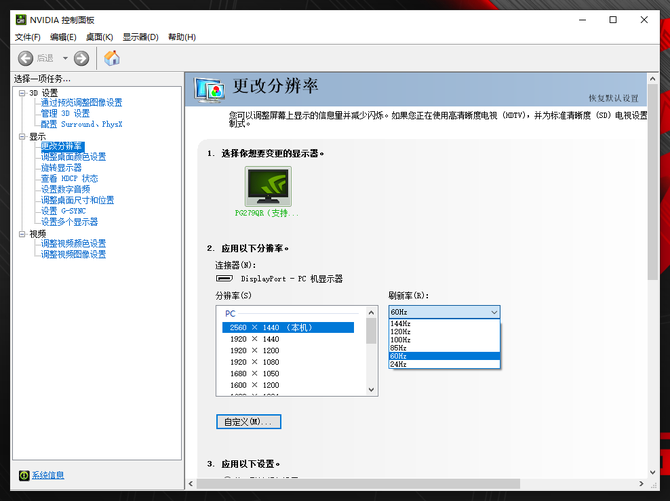Image resolution: width=670 pixels, height=501 pixels.
Task: Select the PG279QR monitor thumbnail
Action: [x=268, y=186]
